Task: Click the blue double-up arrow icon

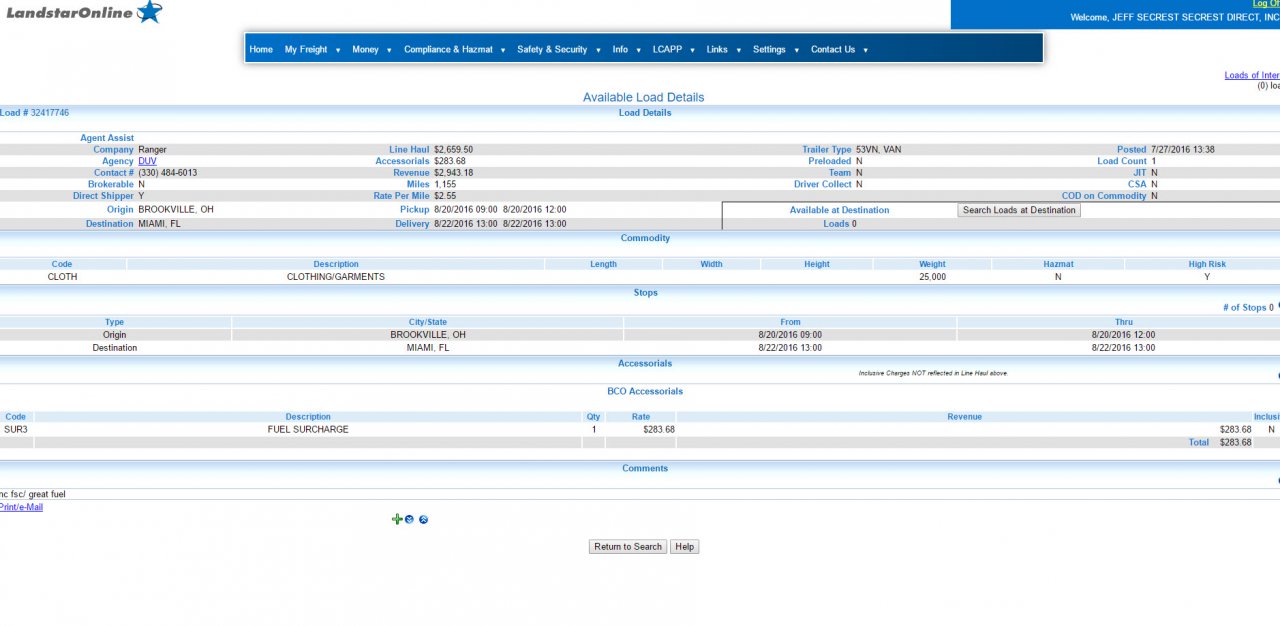Action: click(x=423, y=520)
